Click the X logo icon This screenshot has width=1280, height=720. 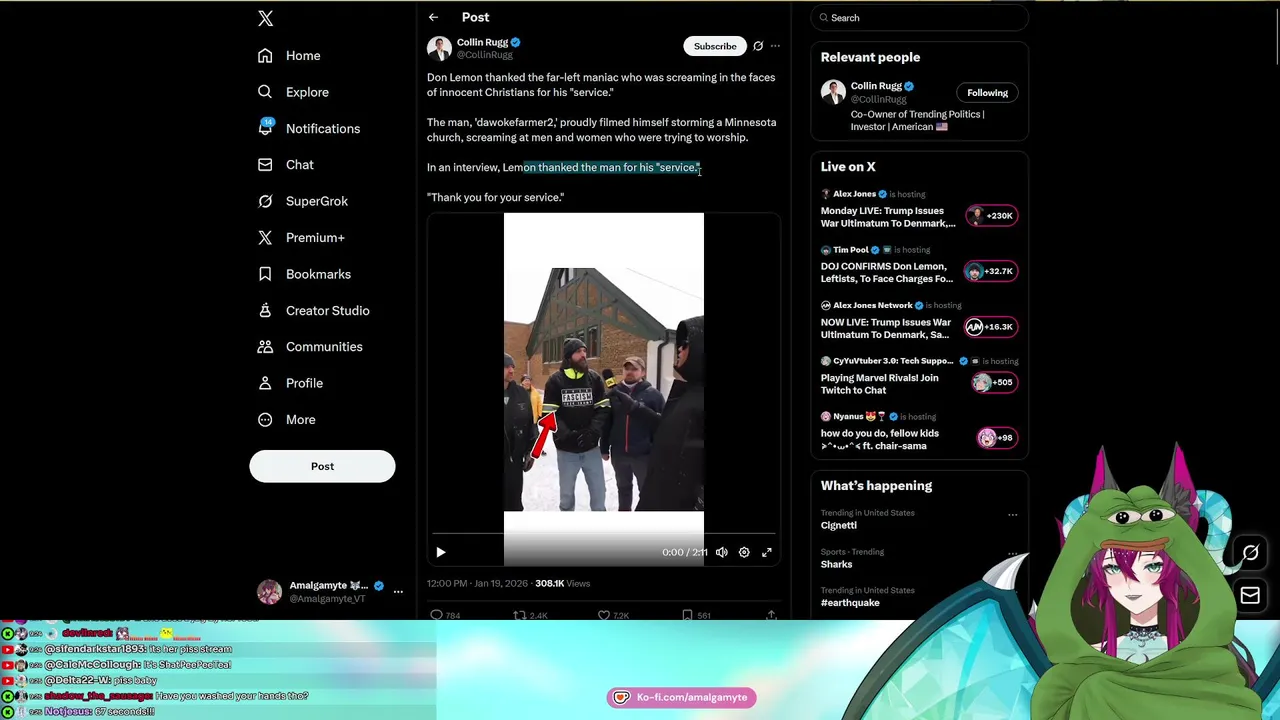pos(265,18)
